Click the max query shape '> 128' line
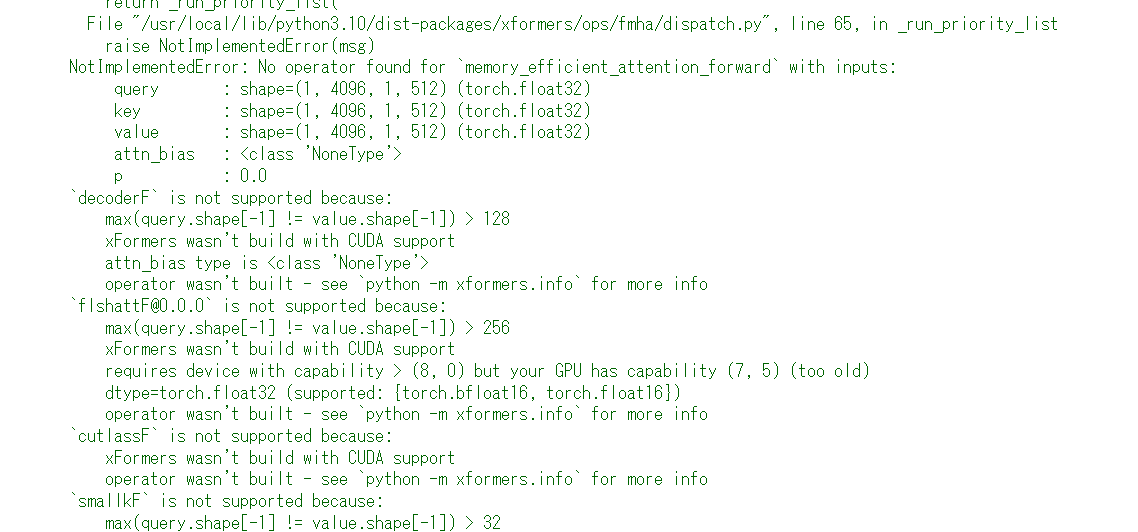1138x532 pixels. [308, 219]
